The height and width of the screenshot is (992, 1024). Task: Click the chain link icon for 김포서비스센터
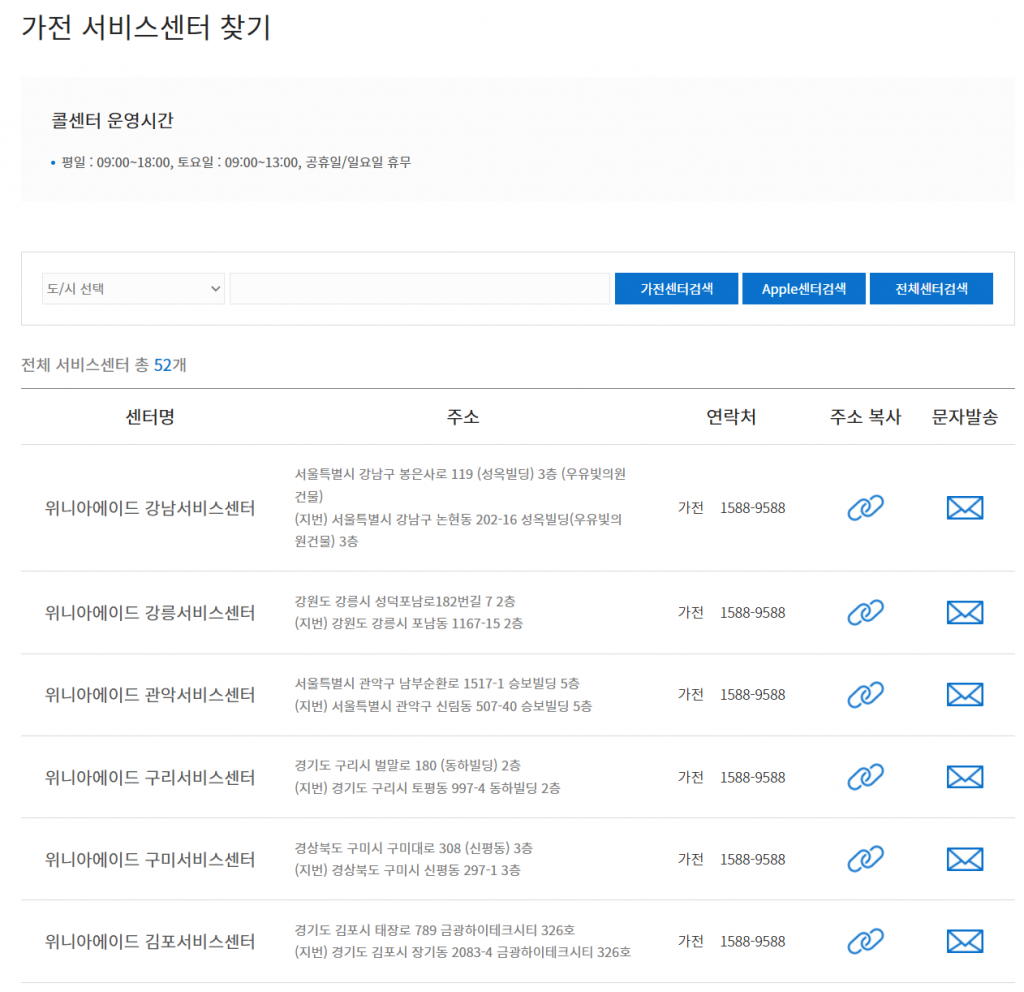point(864,941)
